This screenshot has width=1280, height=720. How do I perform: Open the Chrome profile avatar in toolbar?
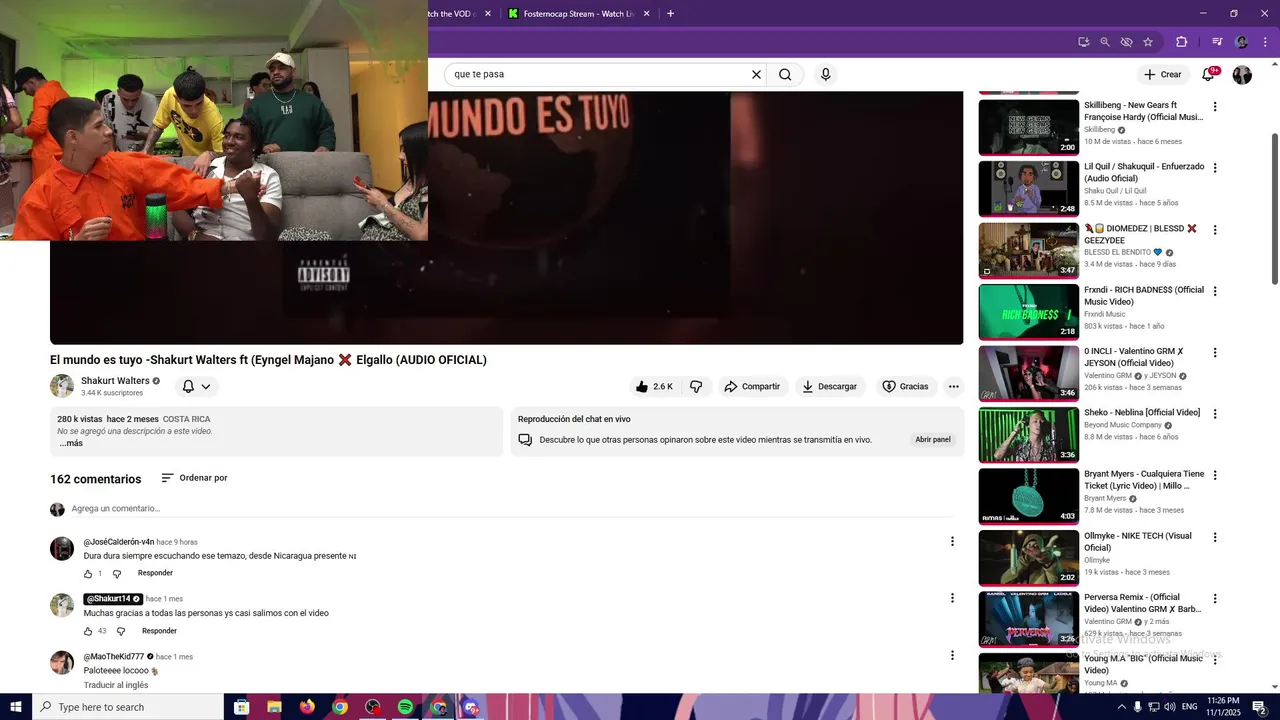(x=1242, y=42)
